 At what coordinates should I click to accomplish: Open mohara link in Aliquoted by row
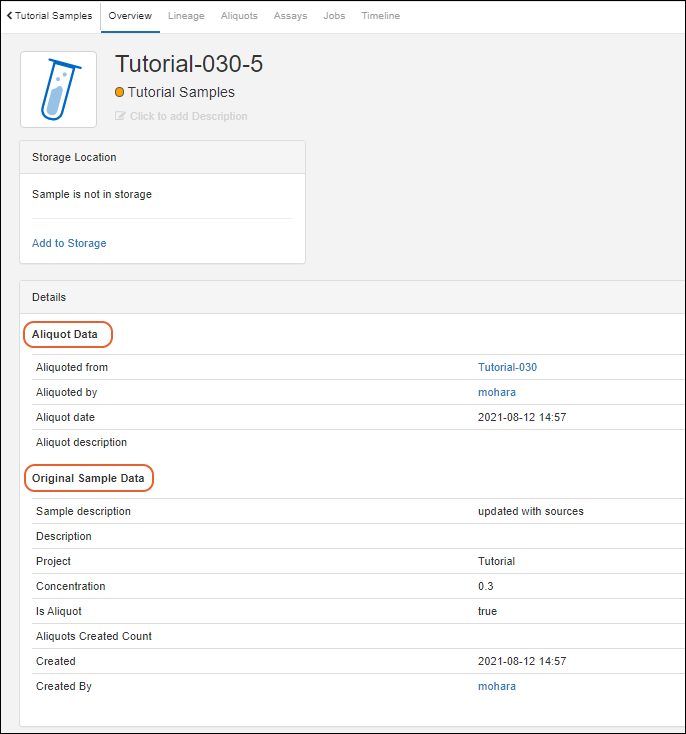(496, 392)
